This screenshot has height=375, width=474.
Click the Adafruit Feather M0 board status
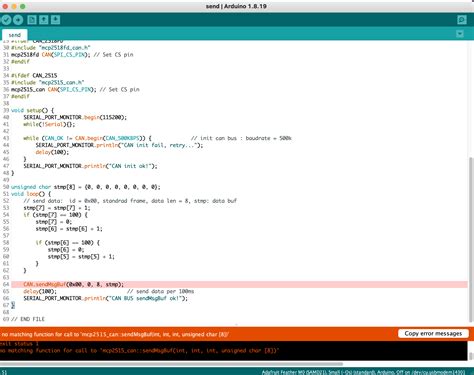pyautogui.click(x=363, y=372)
